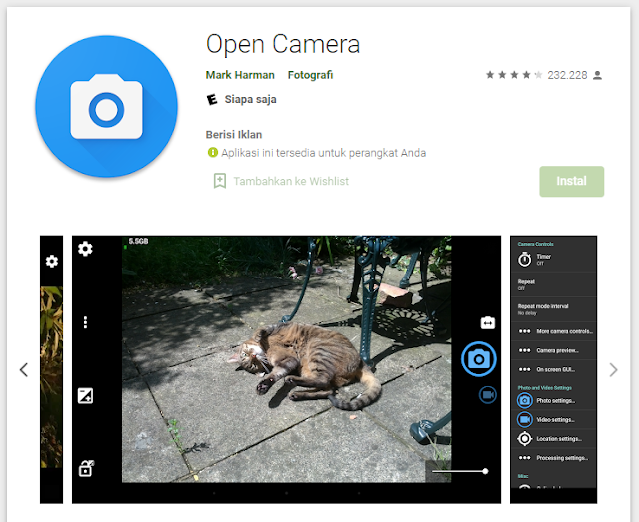The width and height of the screenshot is (639, 522).
Task: Open developer Mark Harman's page
Action: (x=240, y=75)
